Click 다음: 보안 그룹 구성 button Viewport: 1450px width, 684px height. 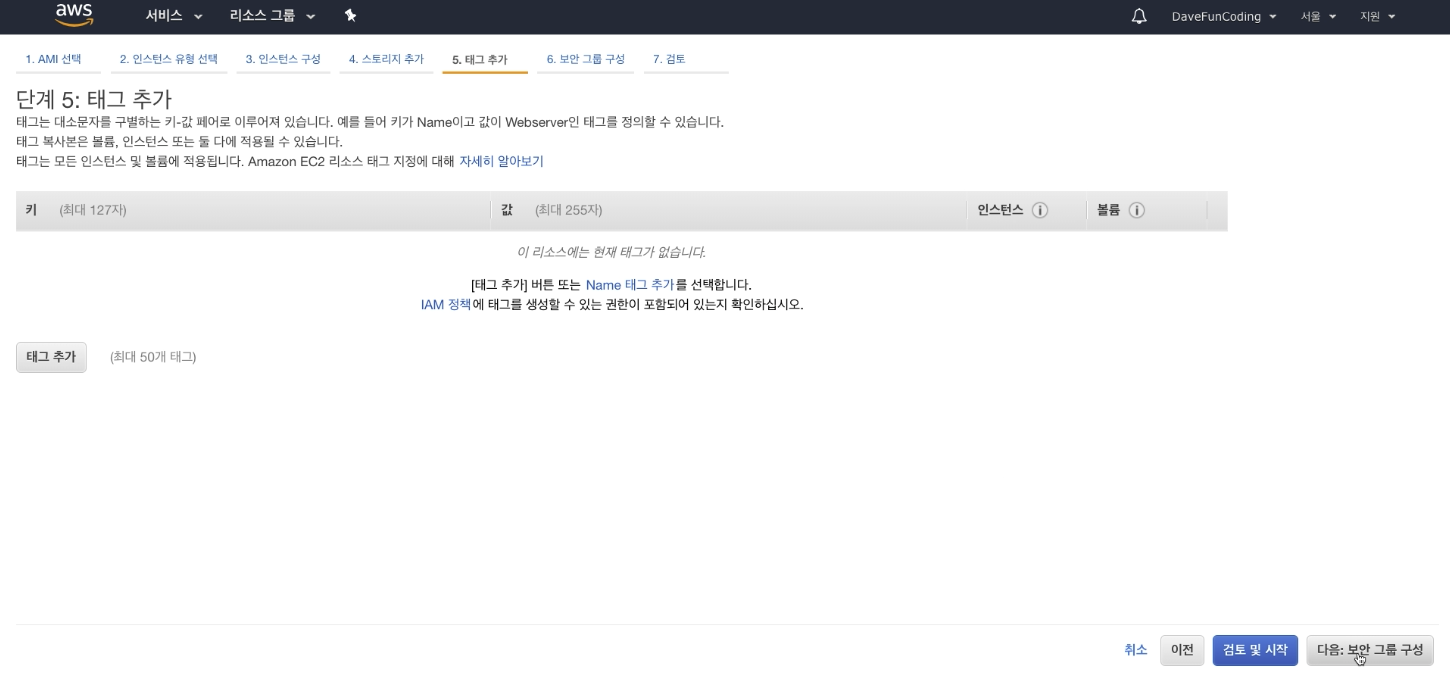pyautogui.click(x=1370, y=650)
